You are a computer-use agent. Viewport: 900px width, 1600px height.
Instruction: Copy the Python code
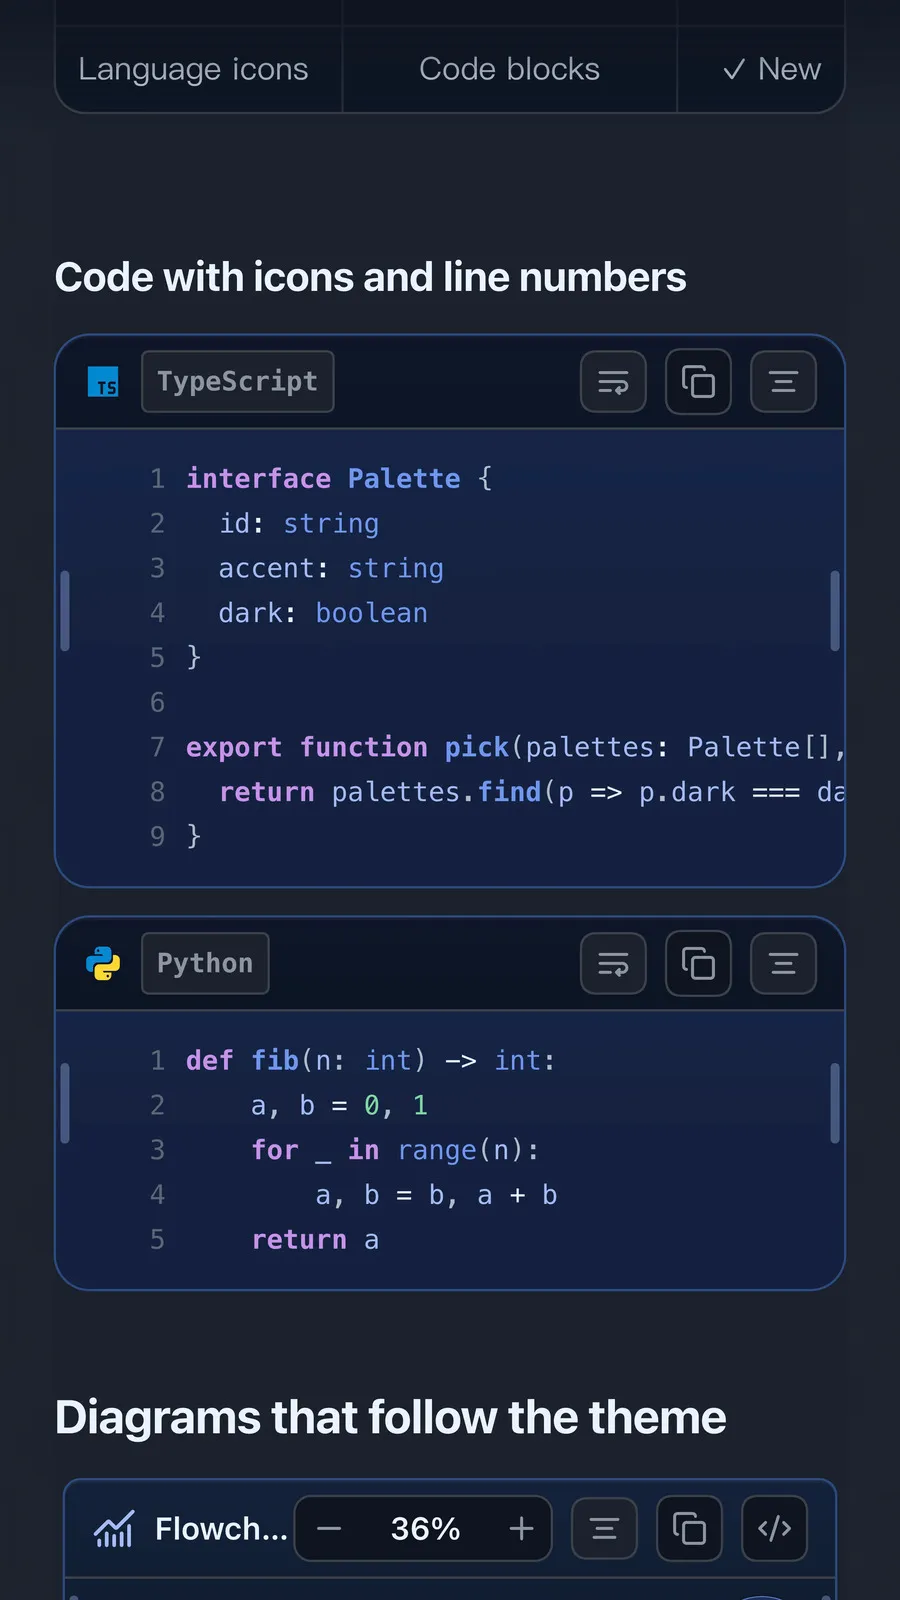point(698,963)
